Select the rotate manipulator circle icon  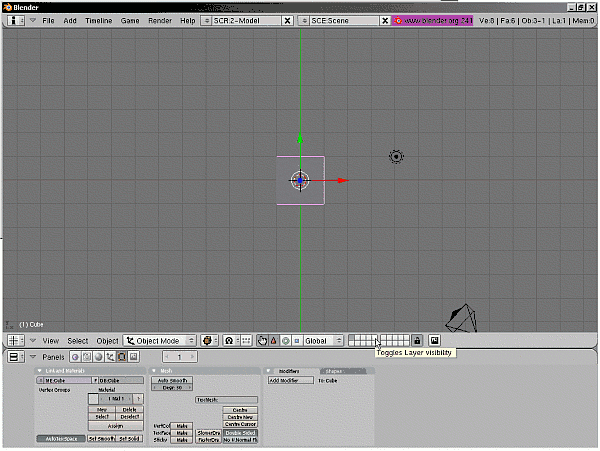[285, 341]
